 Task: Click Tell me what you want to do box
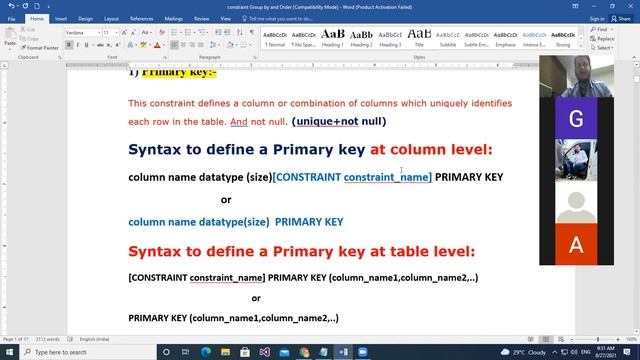[x=278, y=19]
